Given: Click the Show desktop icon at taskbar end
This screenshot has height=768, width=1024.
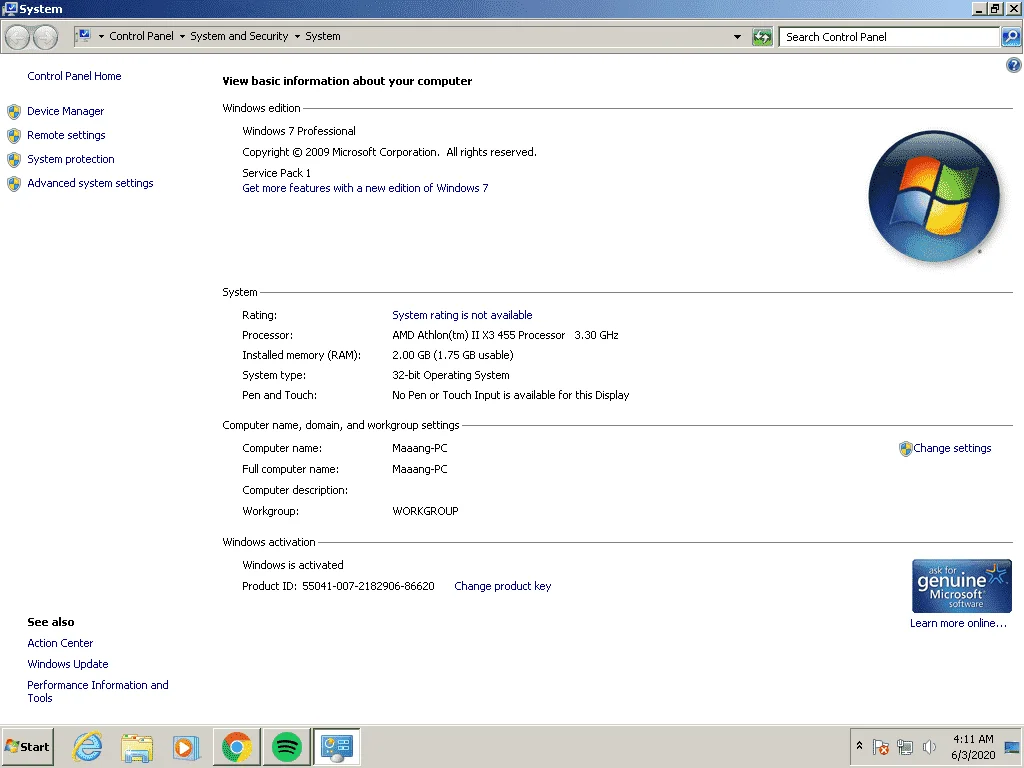Looking at the screenshot, I should [1012, 746].
